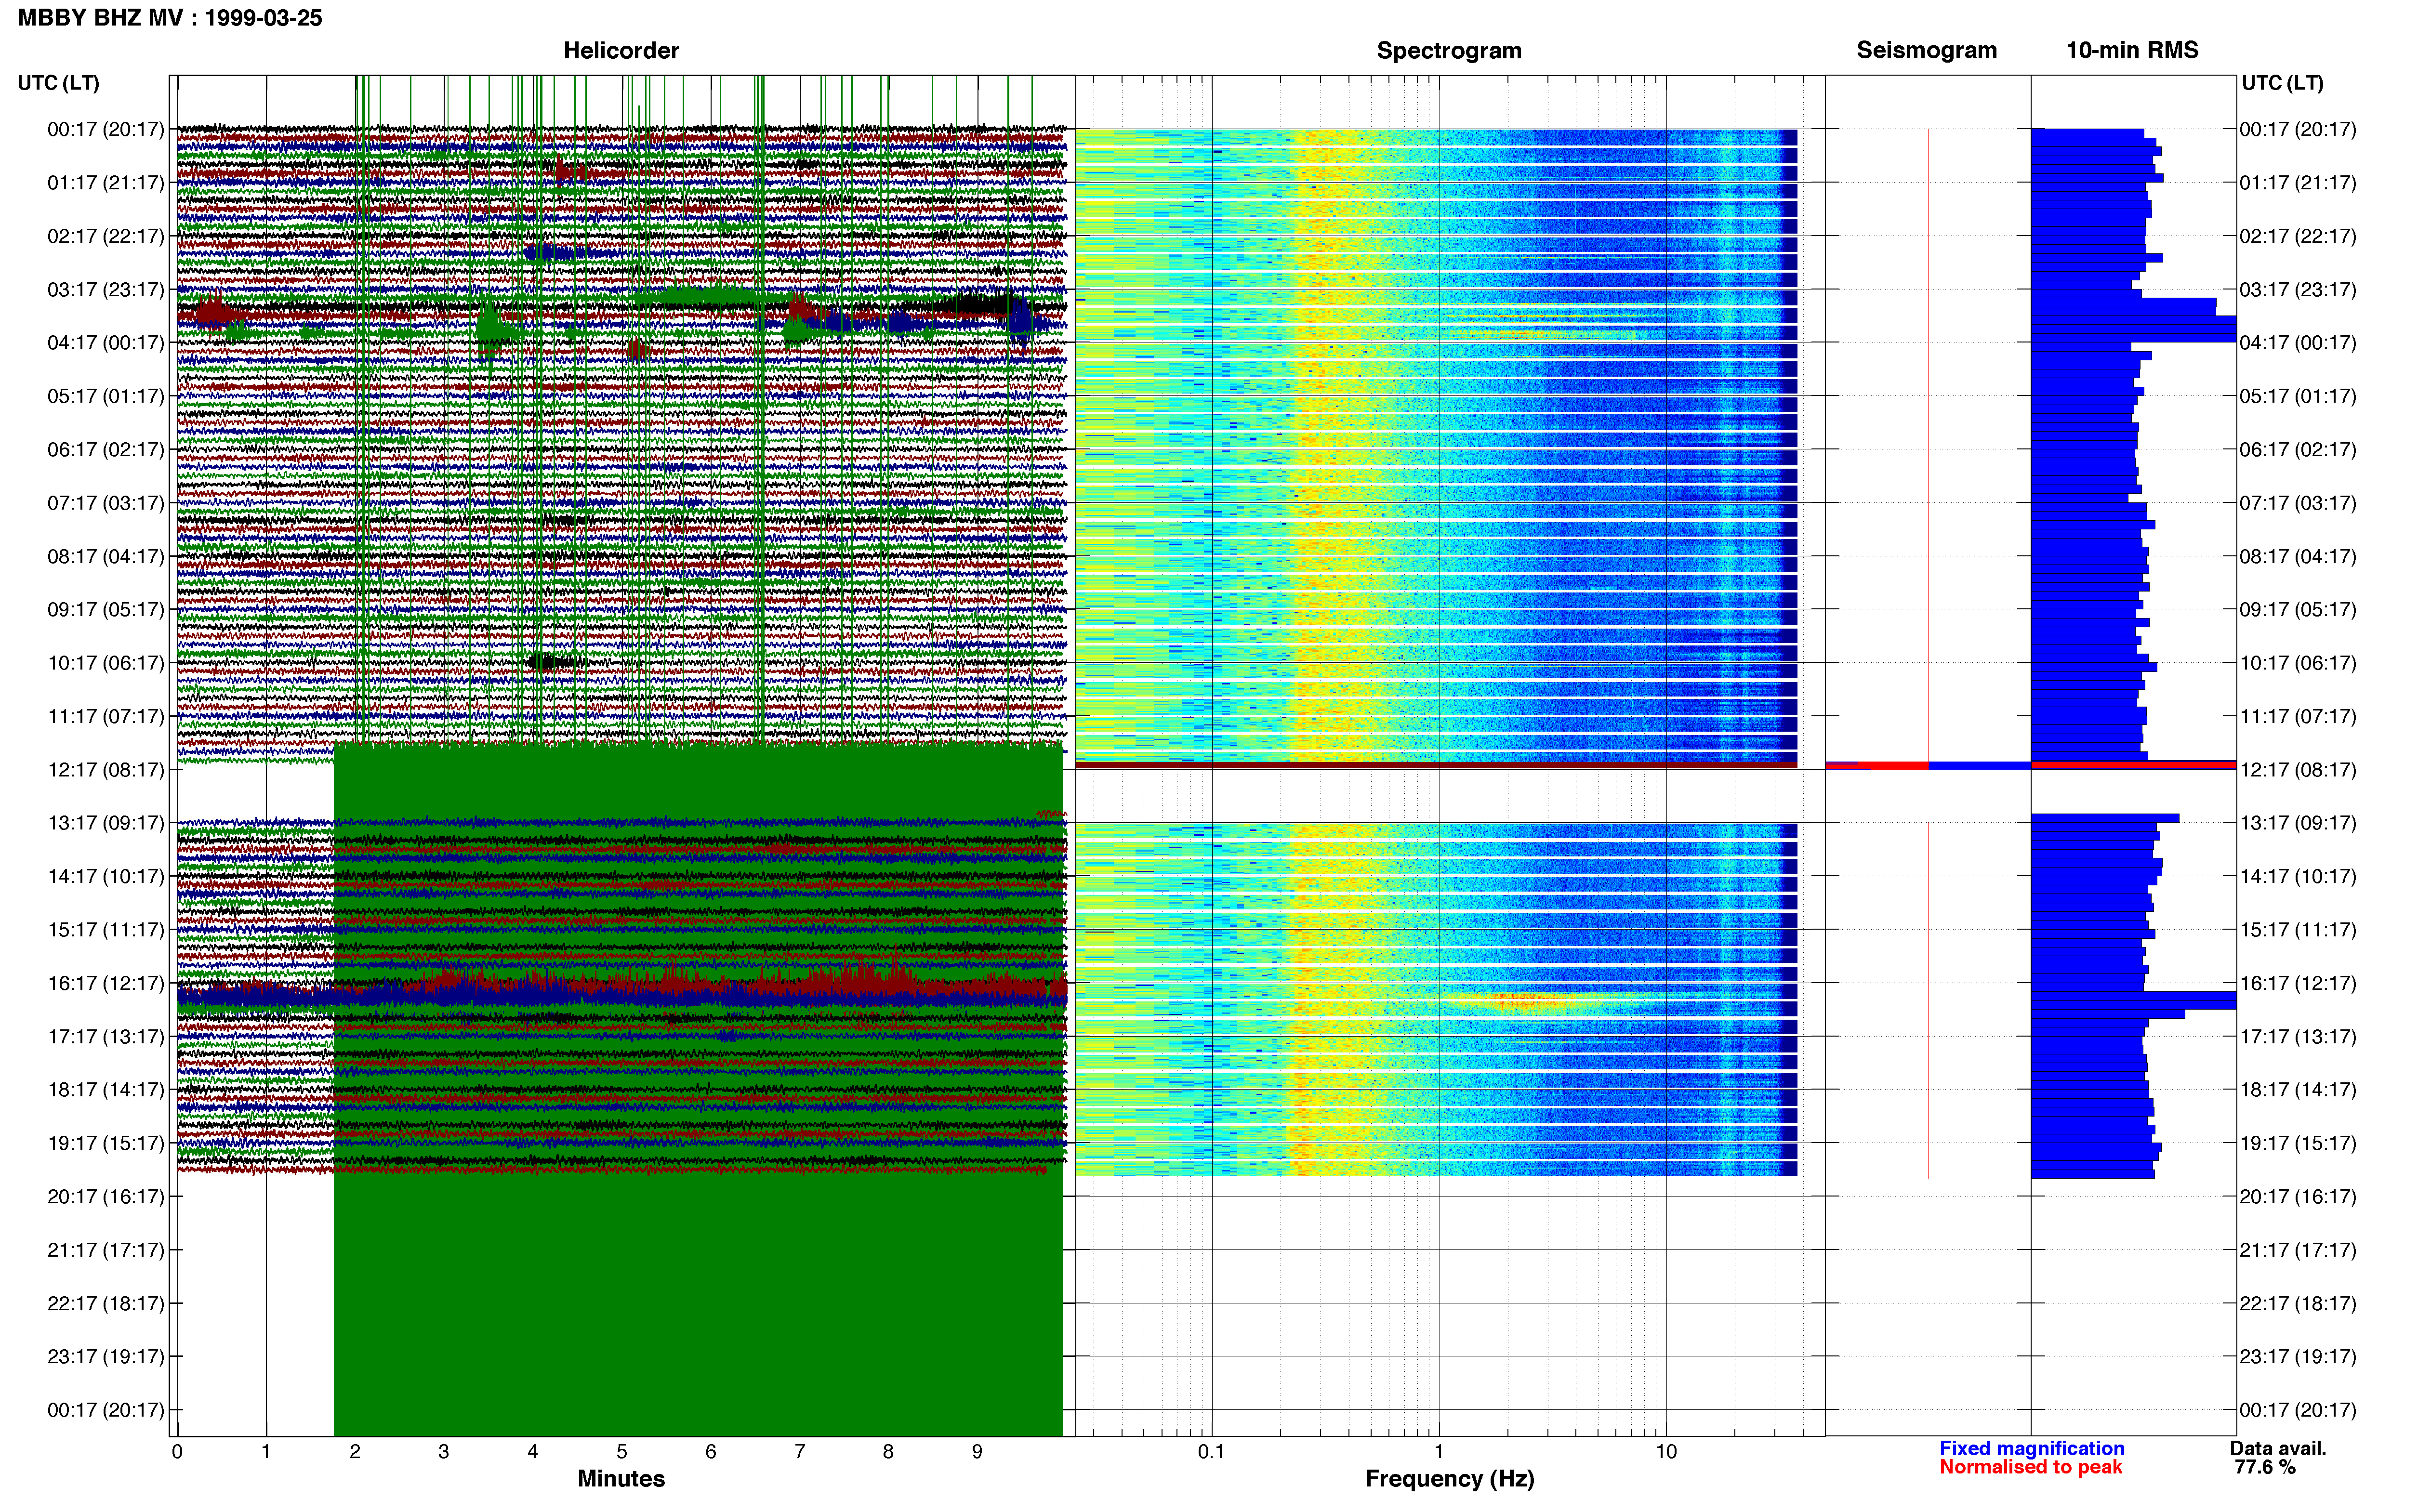Click the left UTC (LT) axis label
Image resolution: width=2418 pixels, height=1512 pixels.
click(x=58, y=83)
